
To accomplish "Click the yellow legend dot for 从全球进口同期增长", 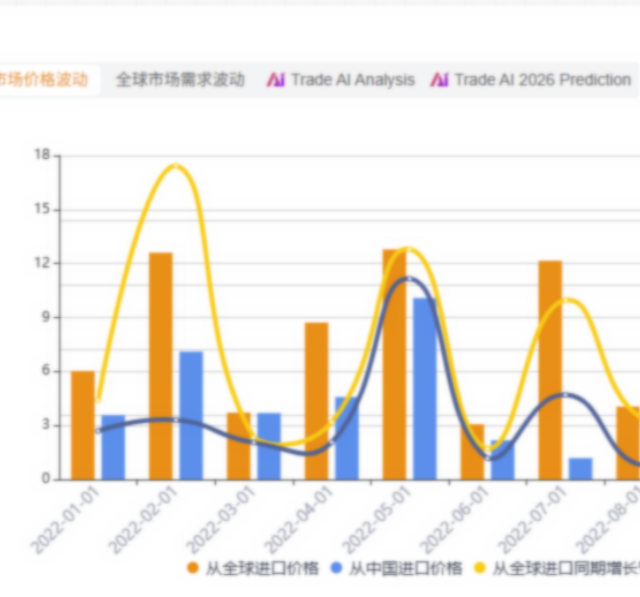I will [x=480, y=568].
